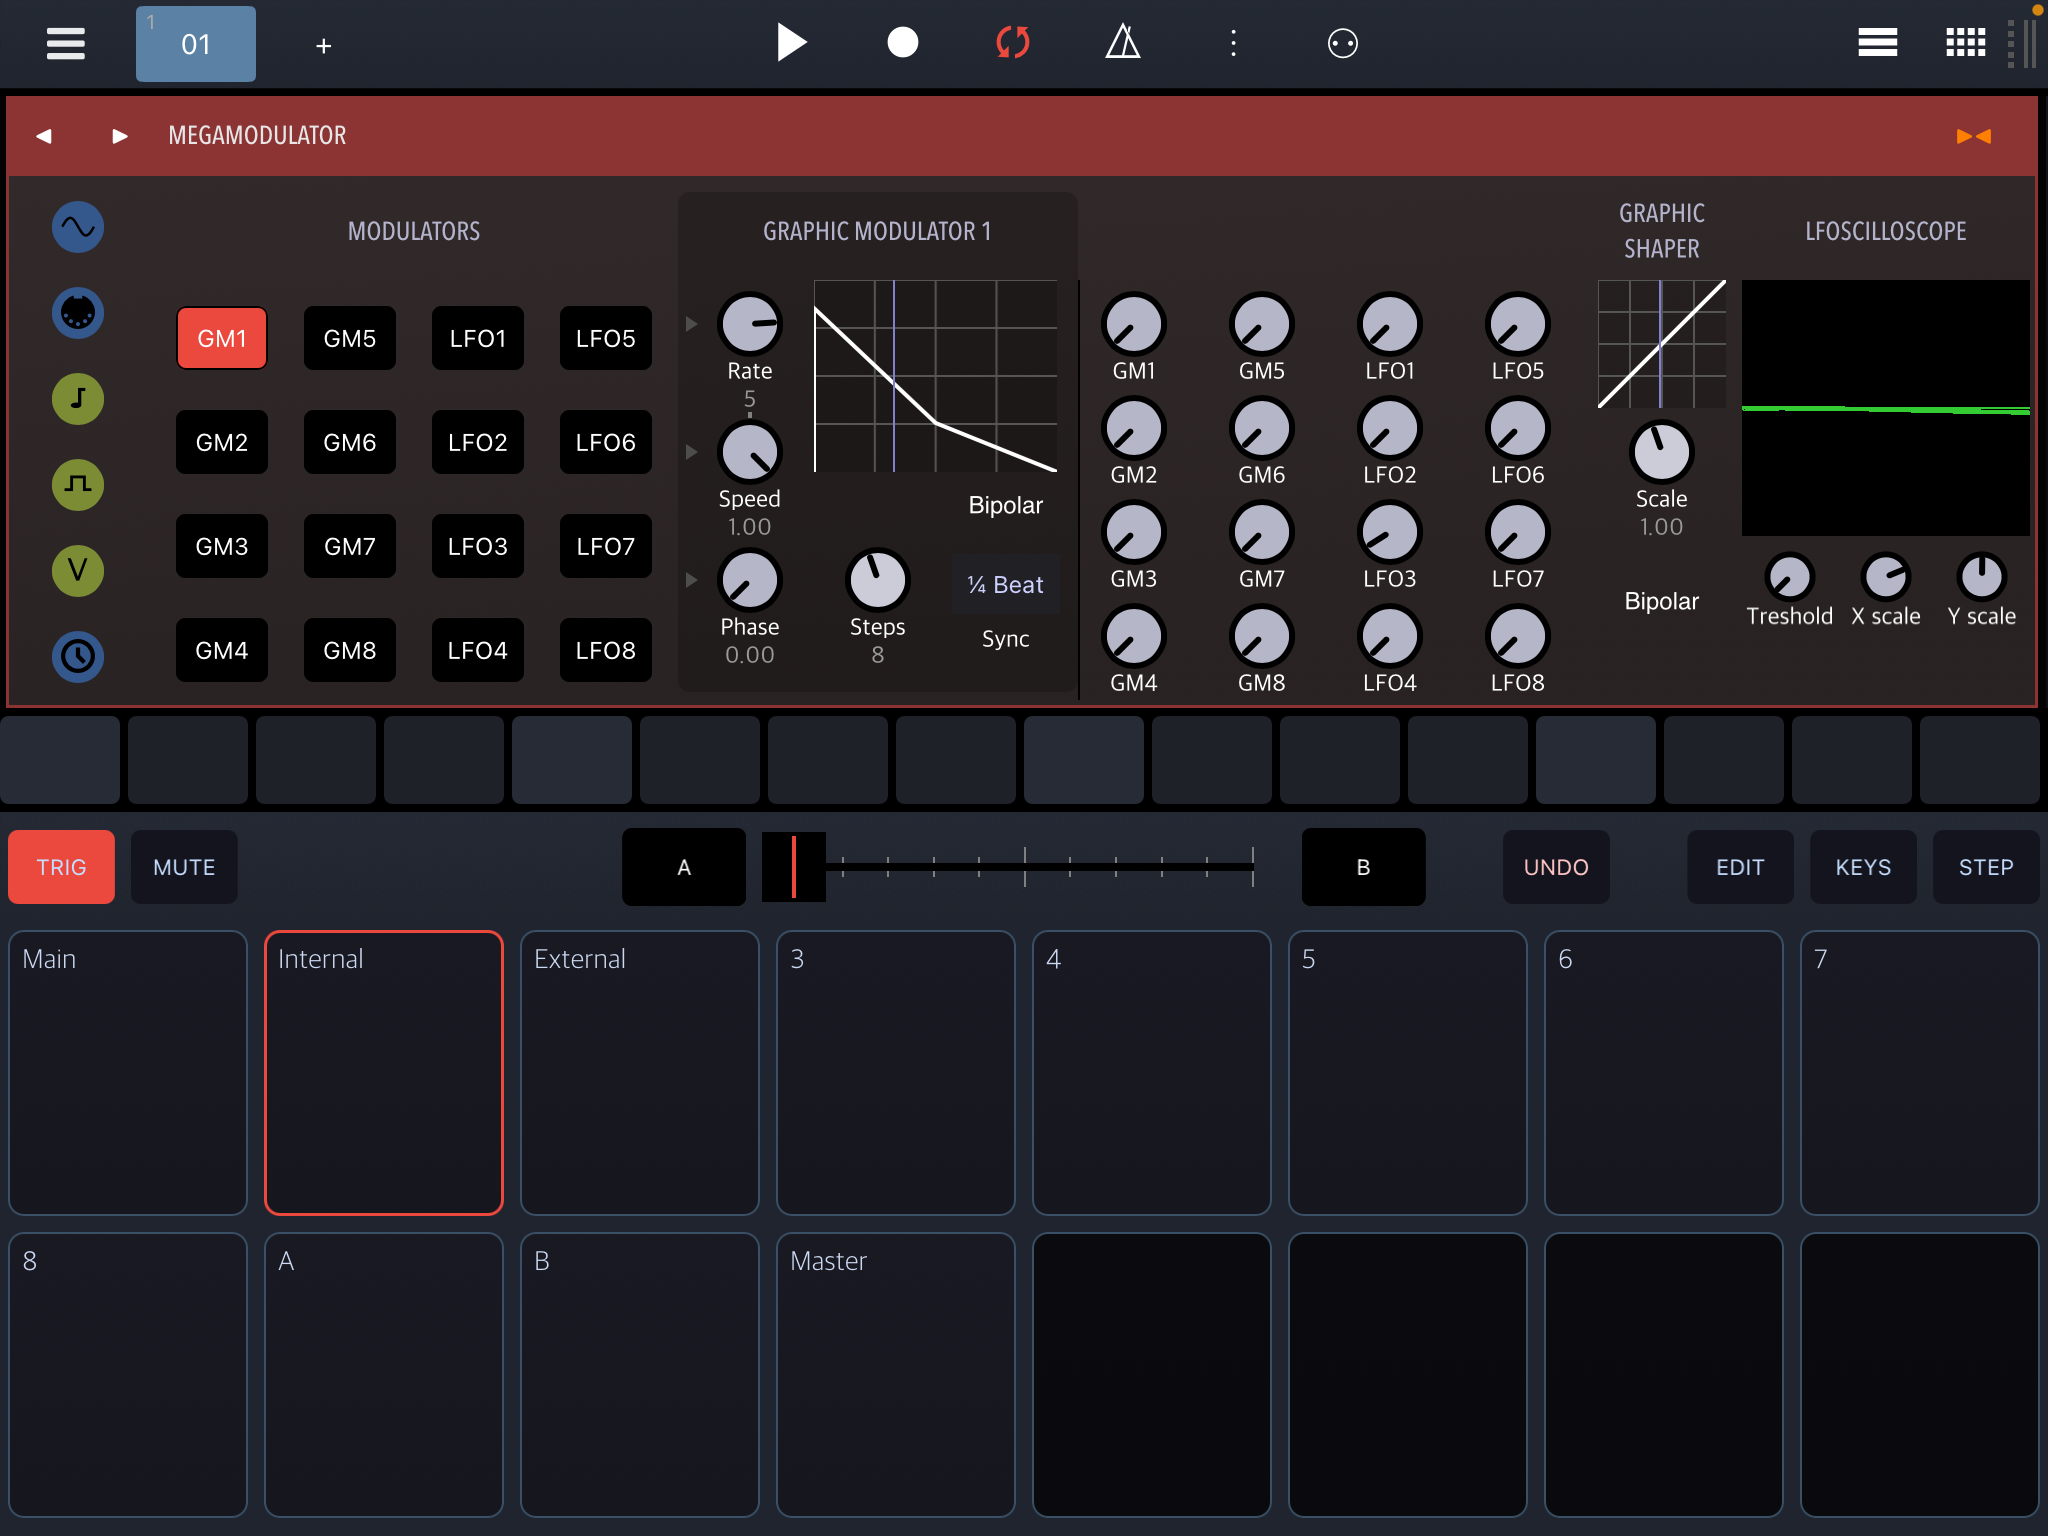Select the clock sidebar icon
Viewport: 2048px width, 1536px height.
78,657
